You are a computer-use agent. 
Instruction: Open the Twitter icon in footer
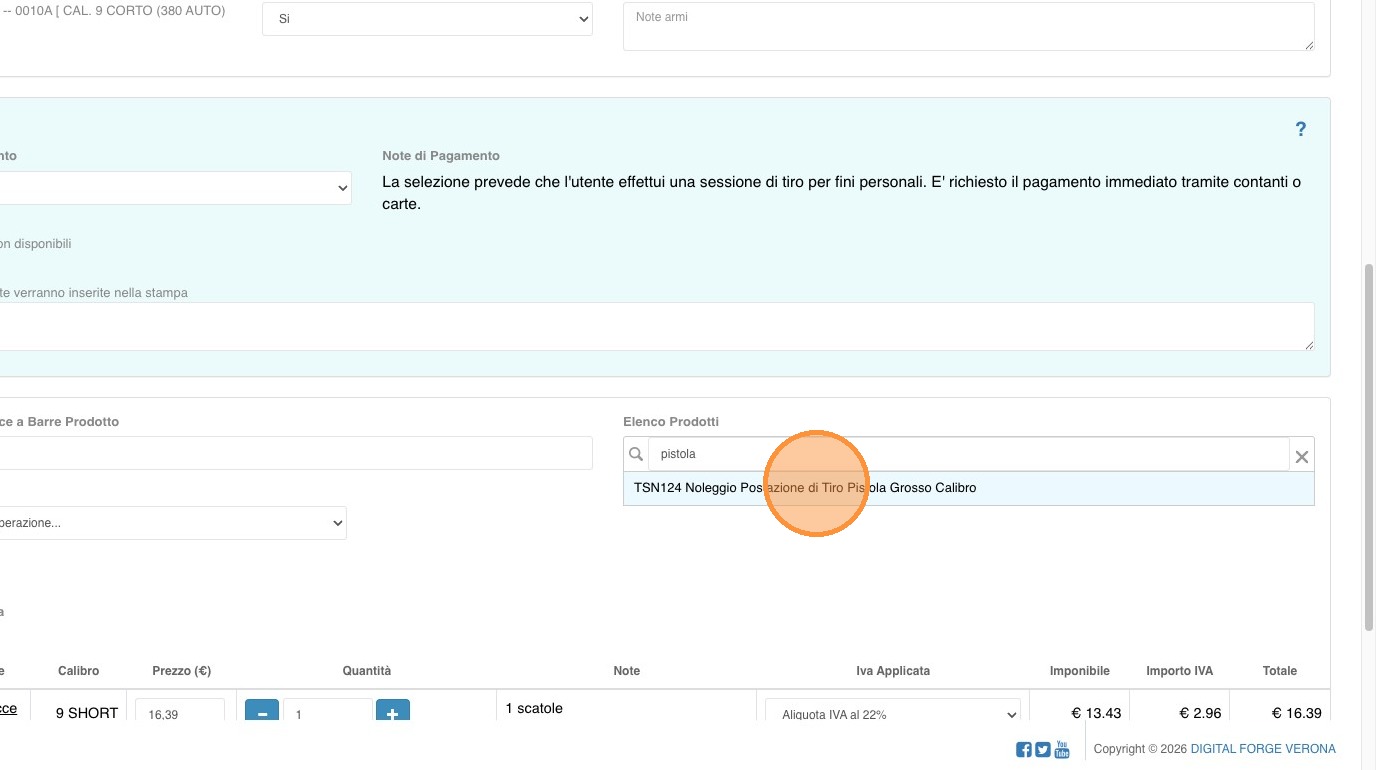[1043, 749]
